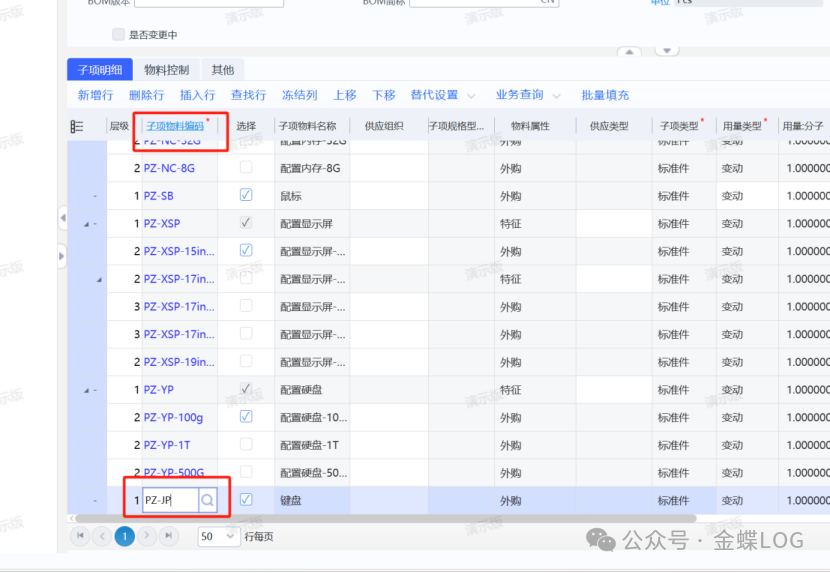The image size is (830, 573).
Task: Go to the next page arrow
Action: (147, 537)
